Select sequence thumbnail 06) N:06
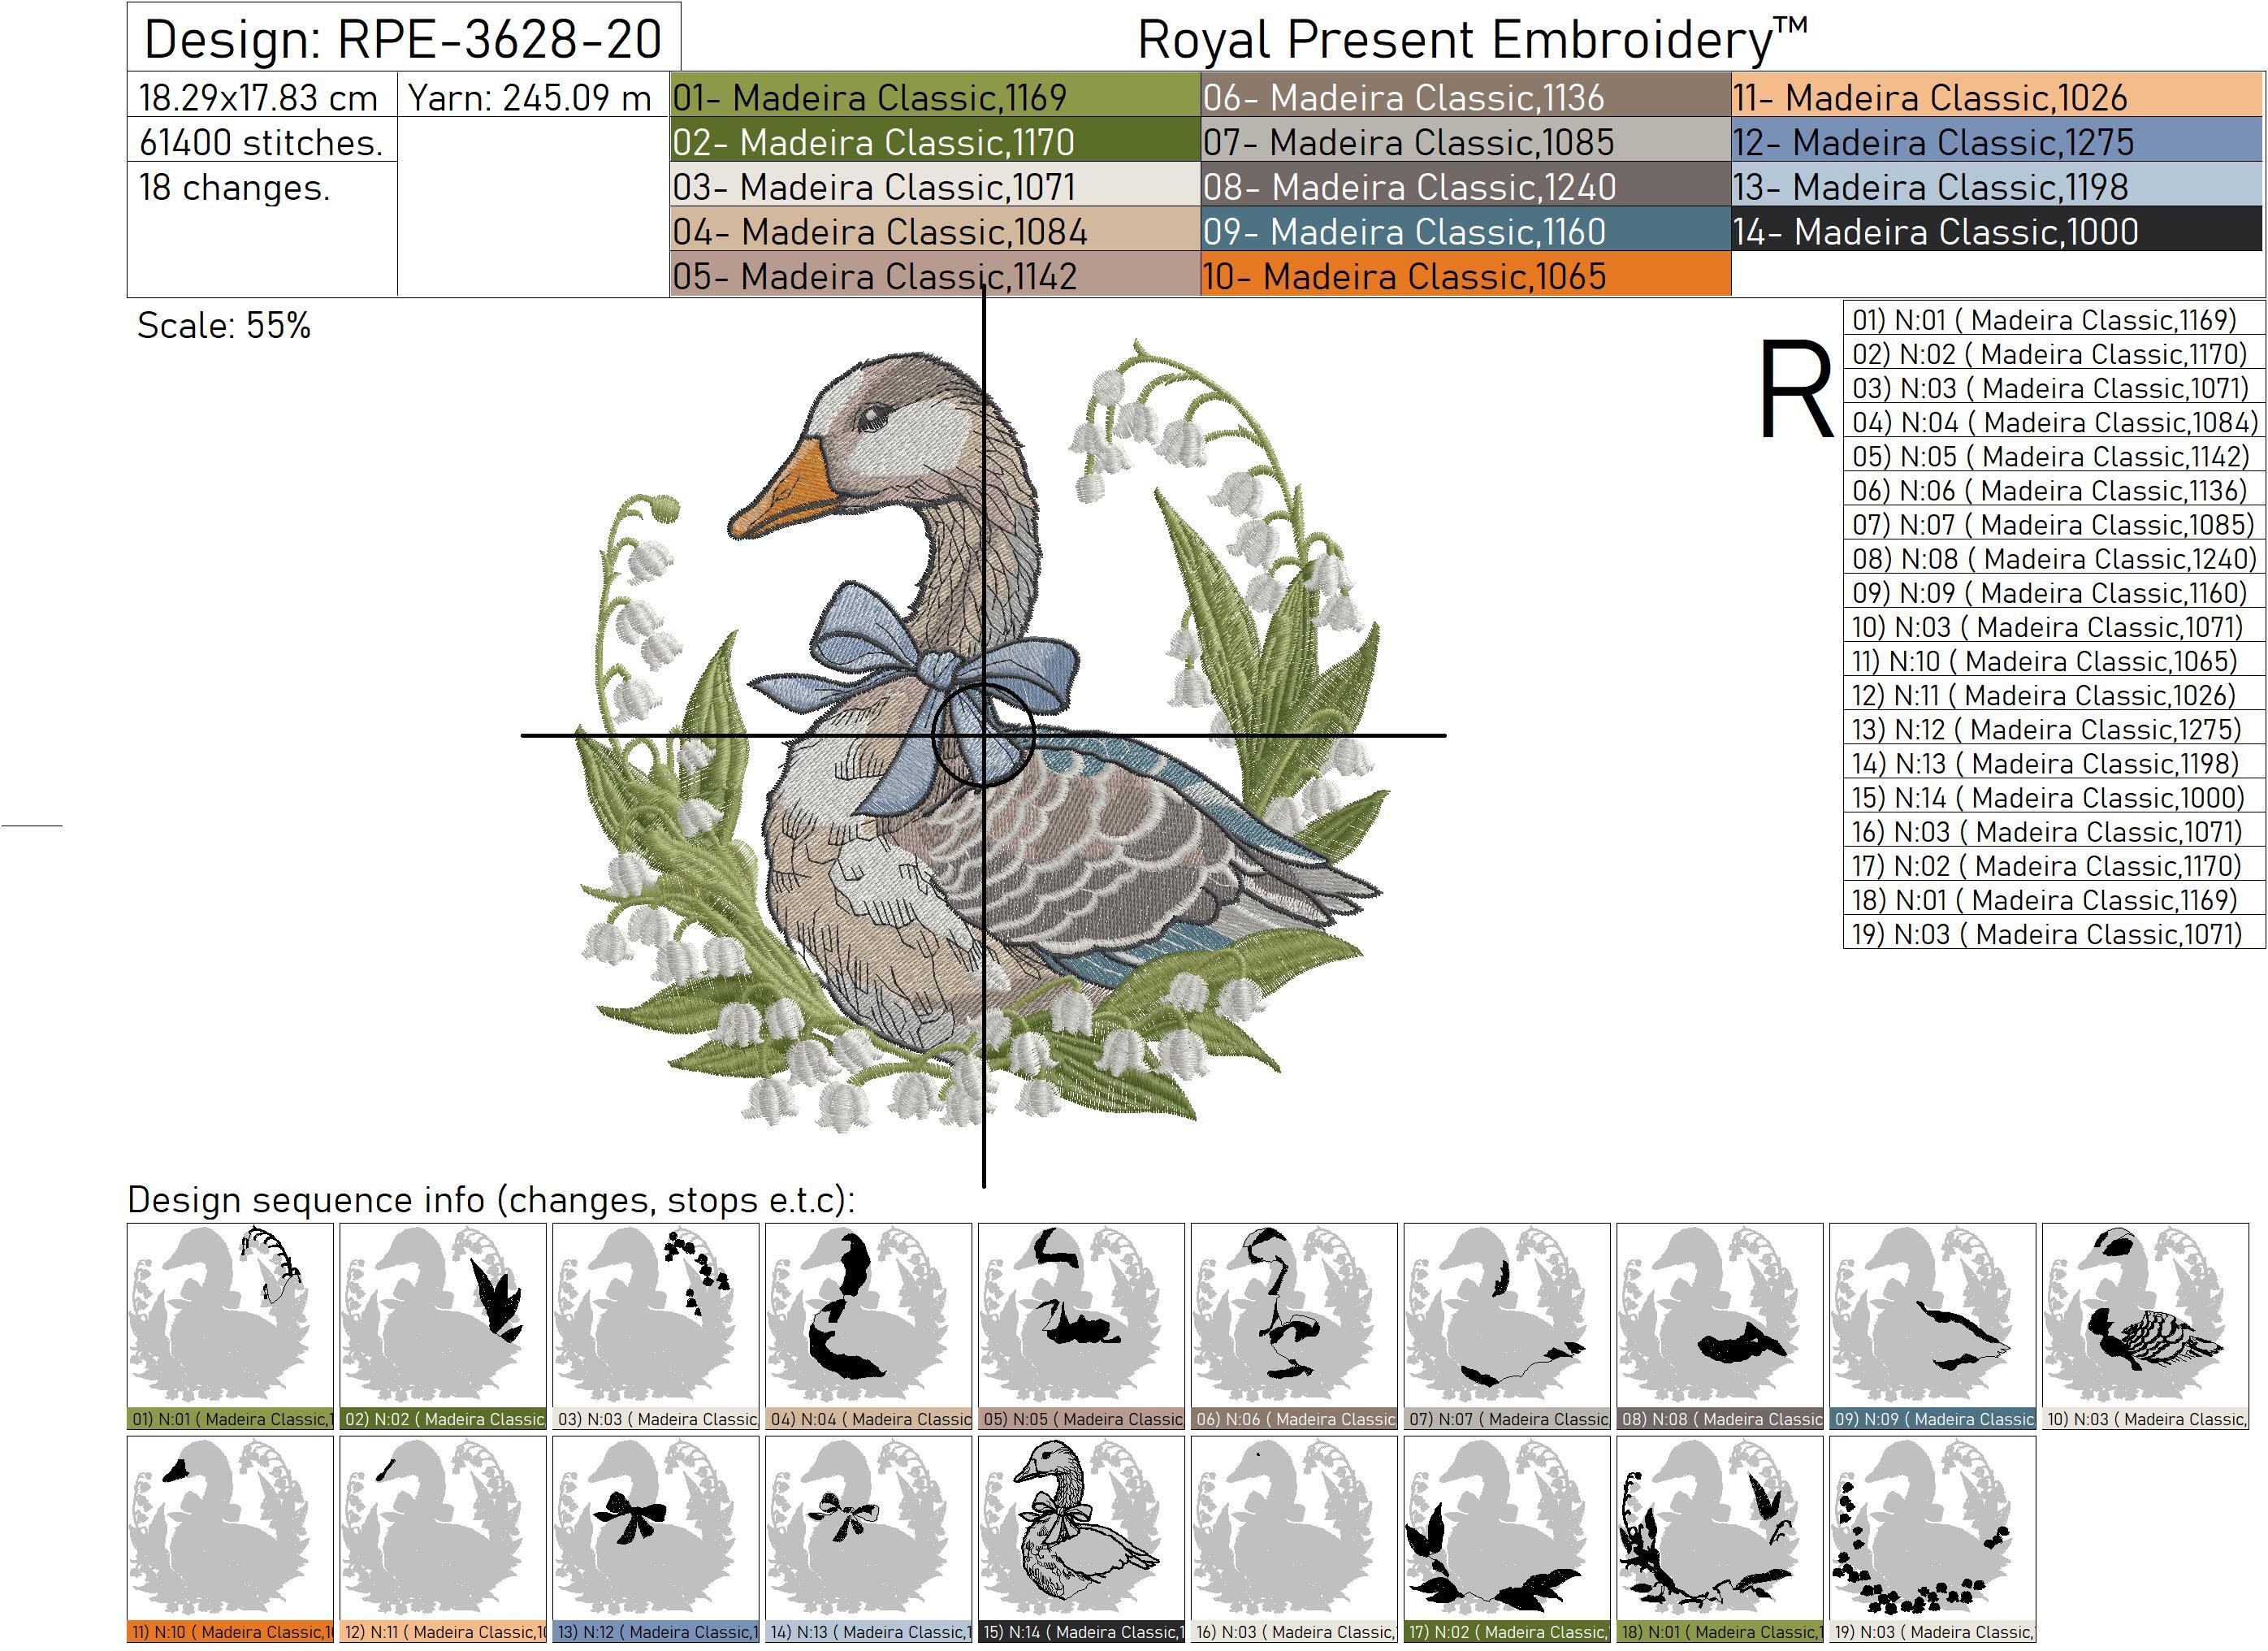This screenshot has width=2268, height=1651. coord(1294,1326)
